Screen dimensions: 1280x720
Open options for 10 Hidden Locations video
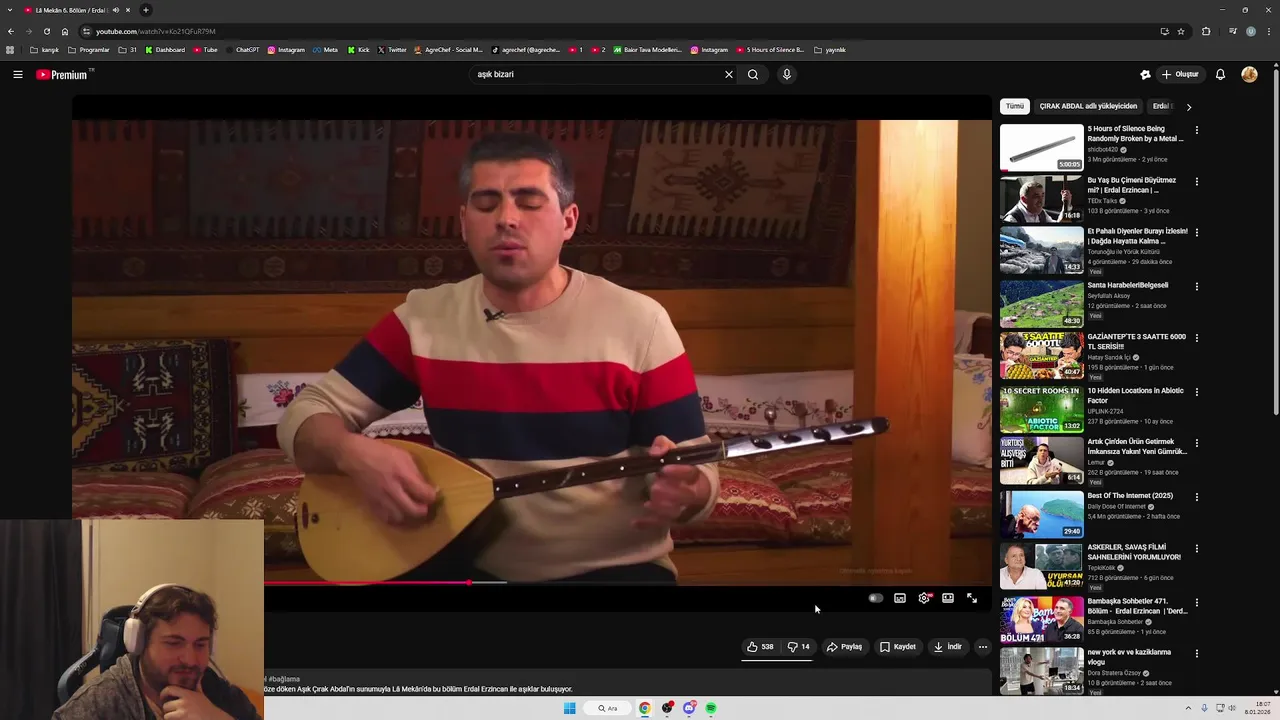pos(1196,391)
